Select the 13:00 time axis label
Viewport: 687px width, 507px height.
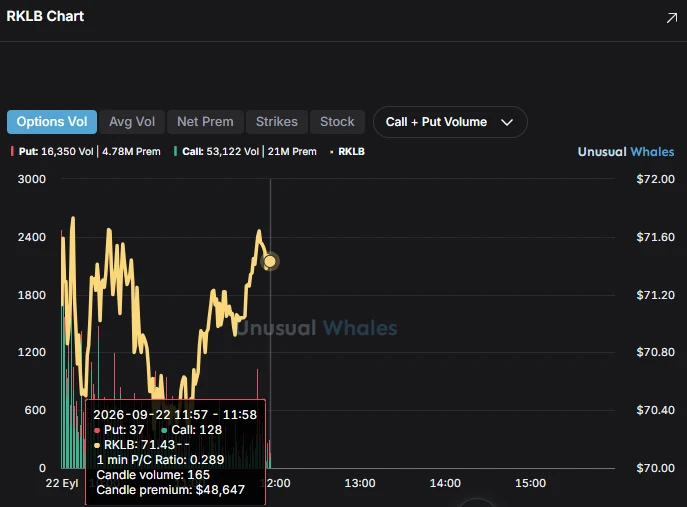[x=360, y=483]
